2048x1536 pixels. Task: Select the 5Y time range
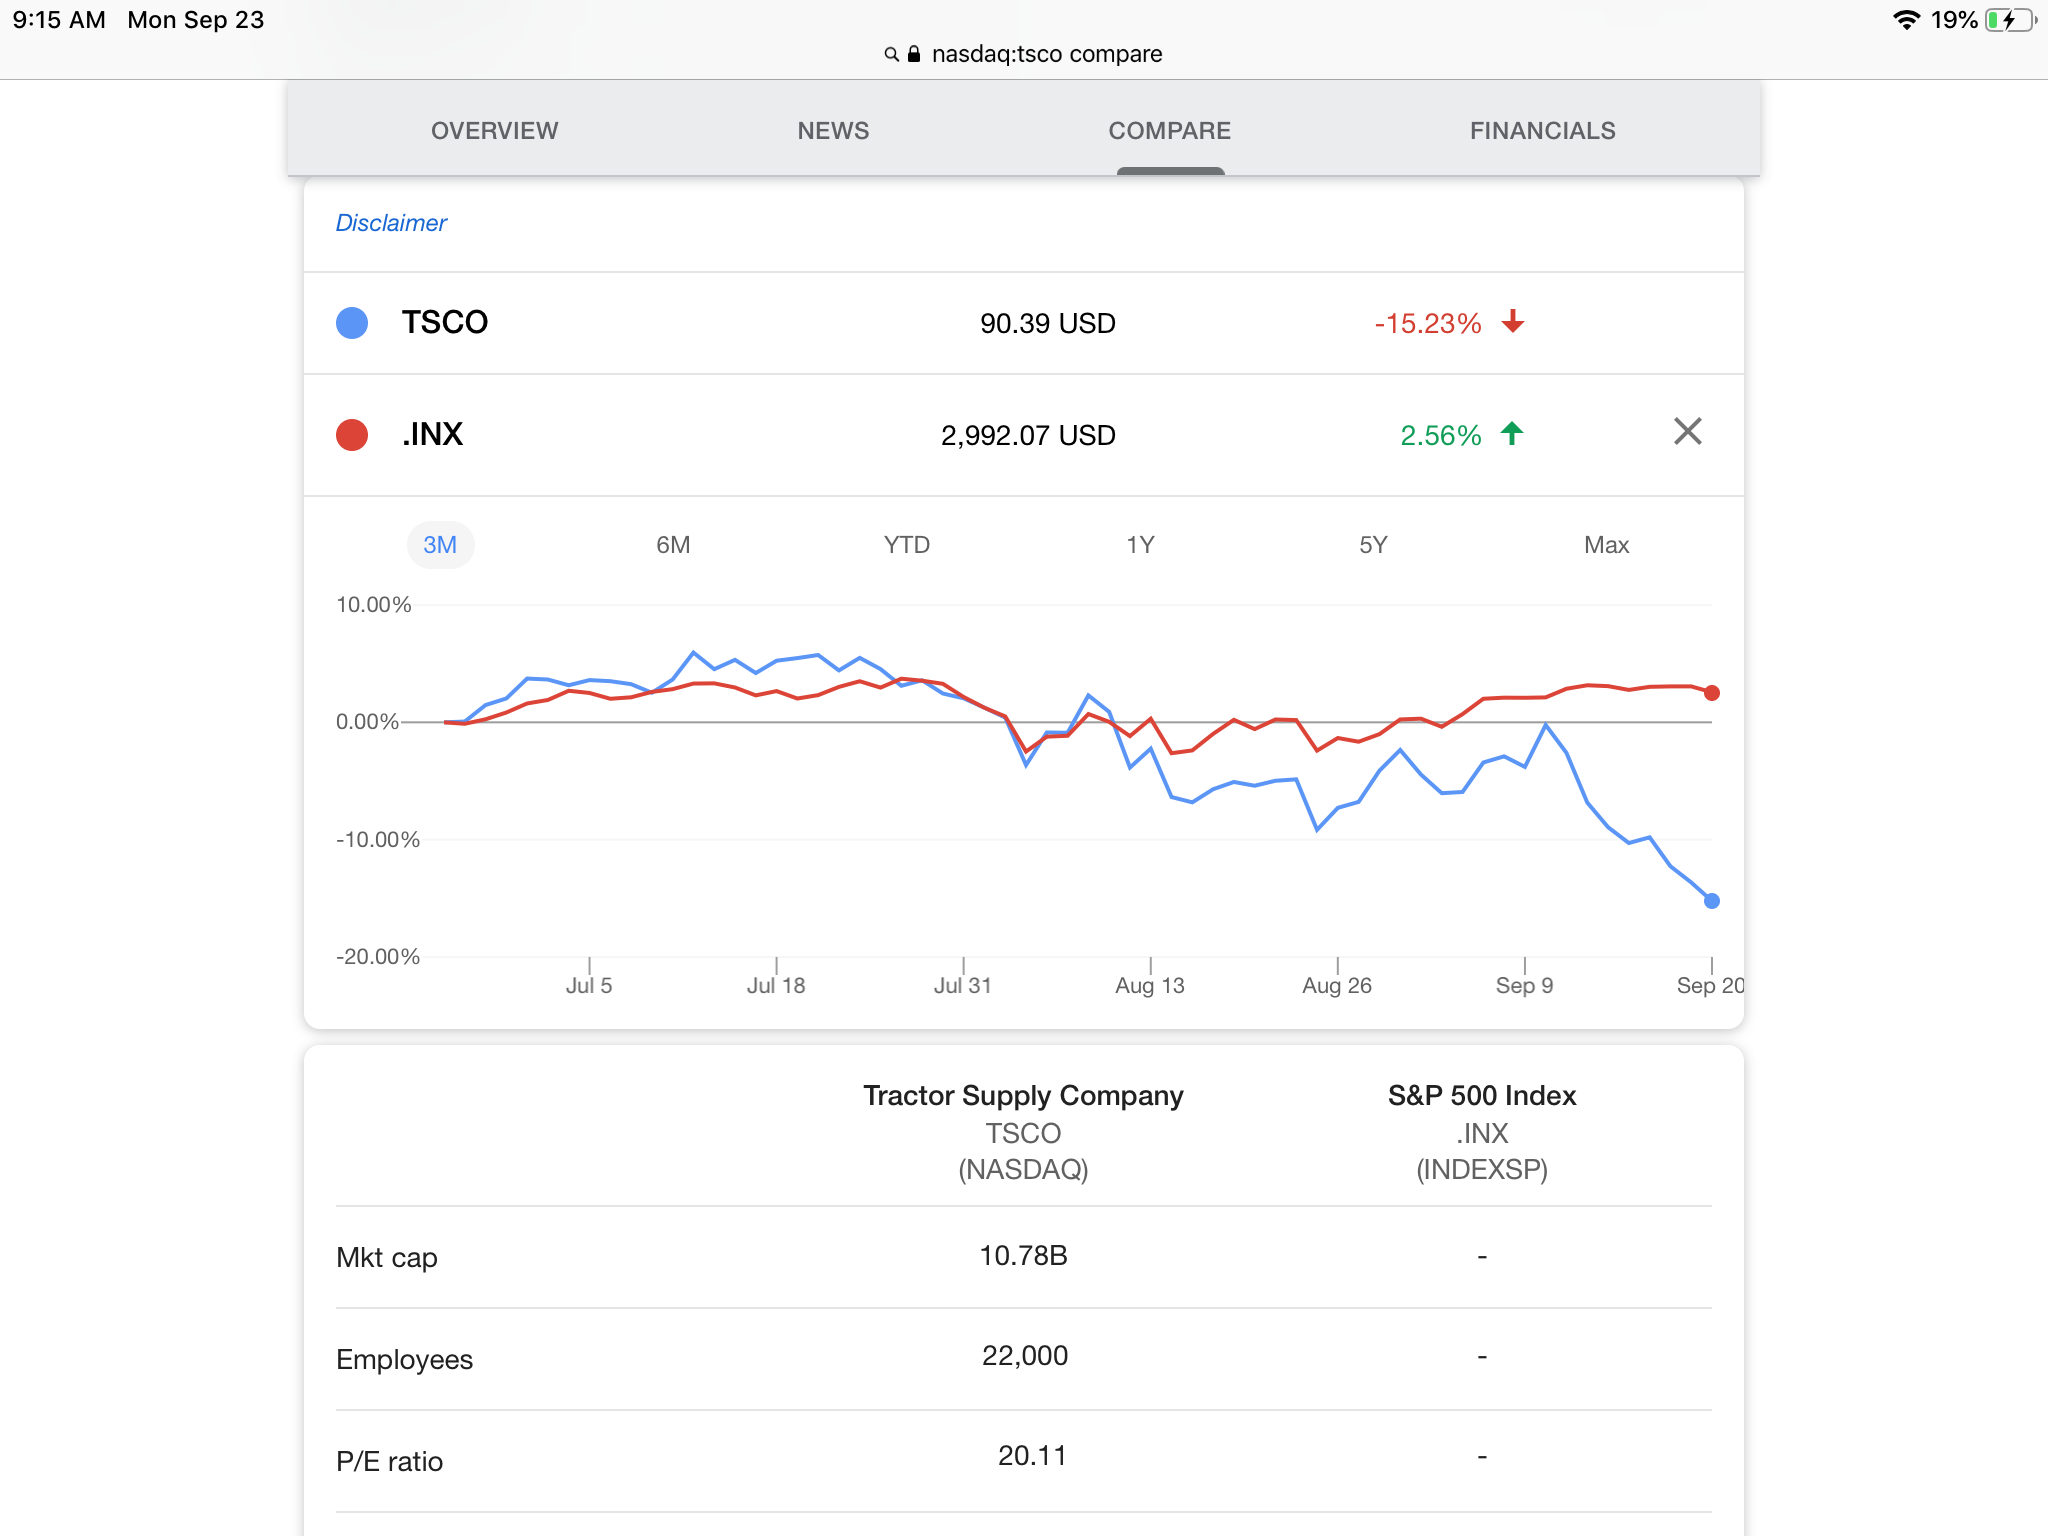click(1373, 545)
